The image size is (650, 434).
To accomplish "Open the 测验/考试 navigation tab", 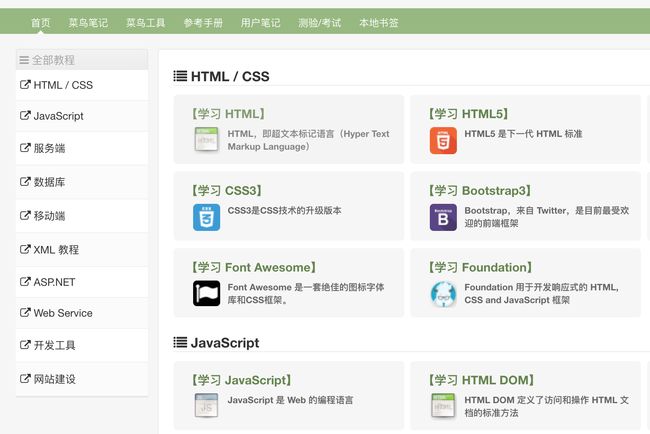I will [x=319, y=22].
